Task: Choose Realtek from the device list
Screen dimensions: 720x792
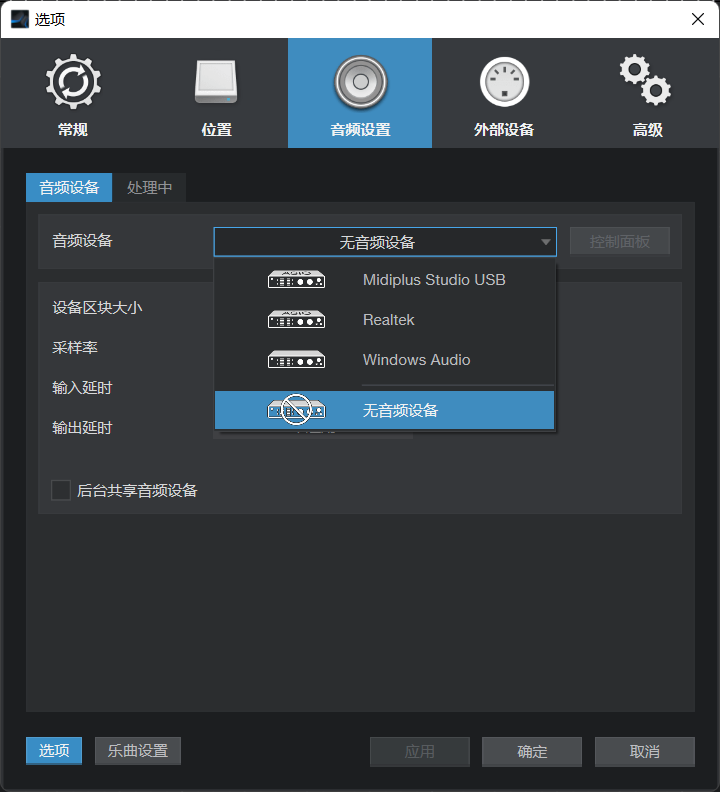Action: (385, 319)
